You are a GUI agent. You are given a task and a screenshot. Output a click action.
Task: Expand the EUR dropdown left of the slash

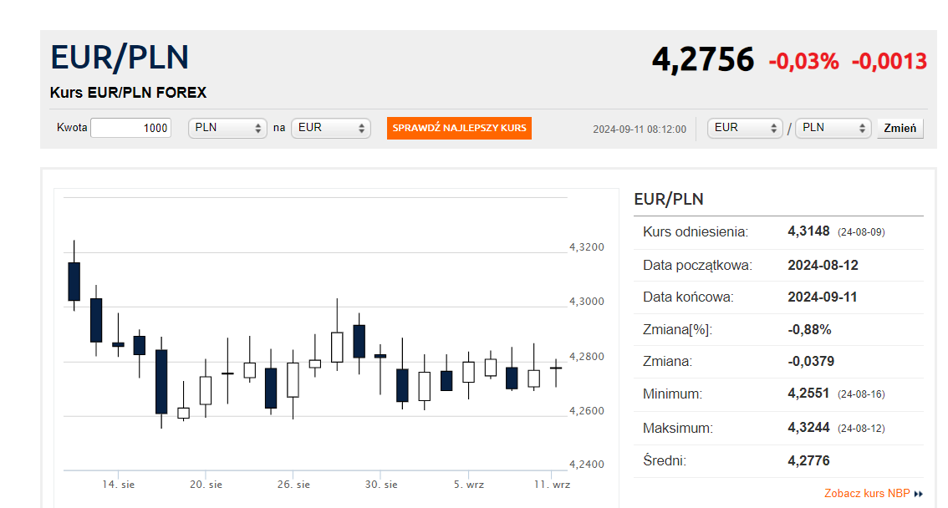(744, 128)
